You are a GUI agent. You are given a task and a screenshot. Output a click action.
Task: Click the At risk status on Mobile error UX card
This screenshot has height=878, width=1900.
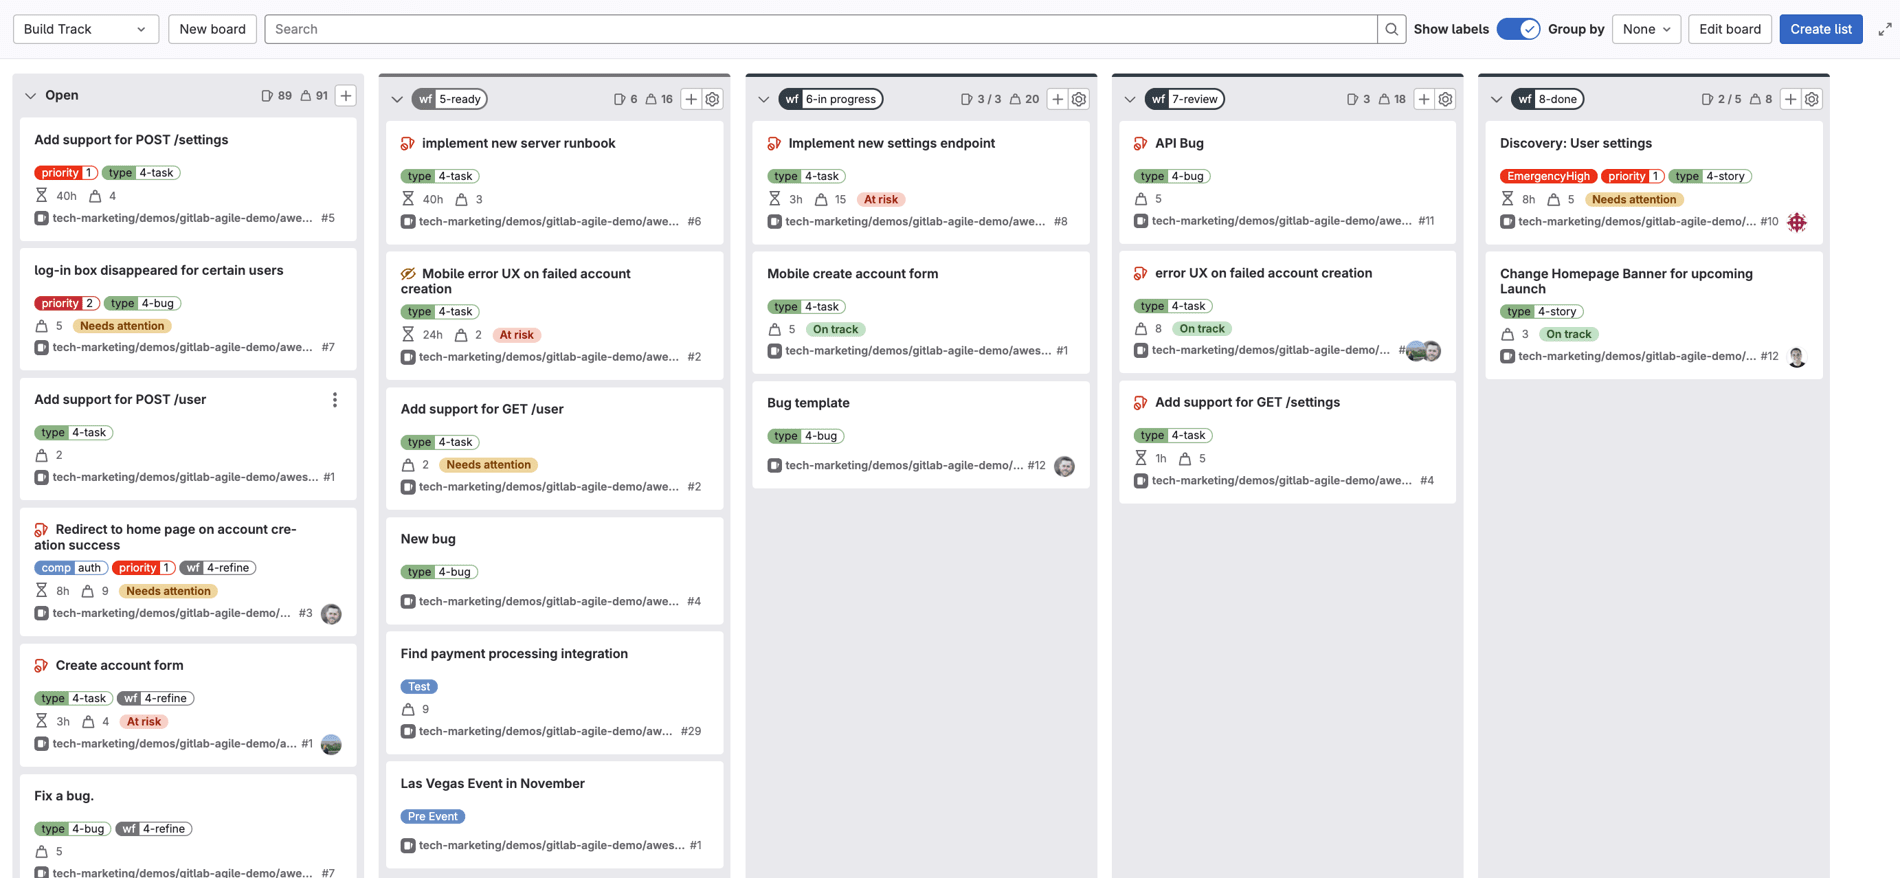point(516,335)
